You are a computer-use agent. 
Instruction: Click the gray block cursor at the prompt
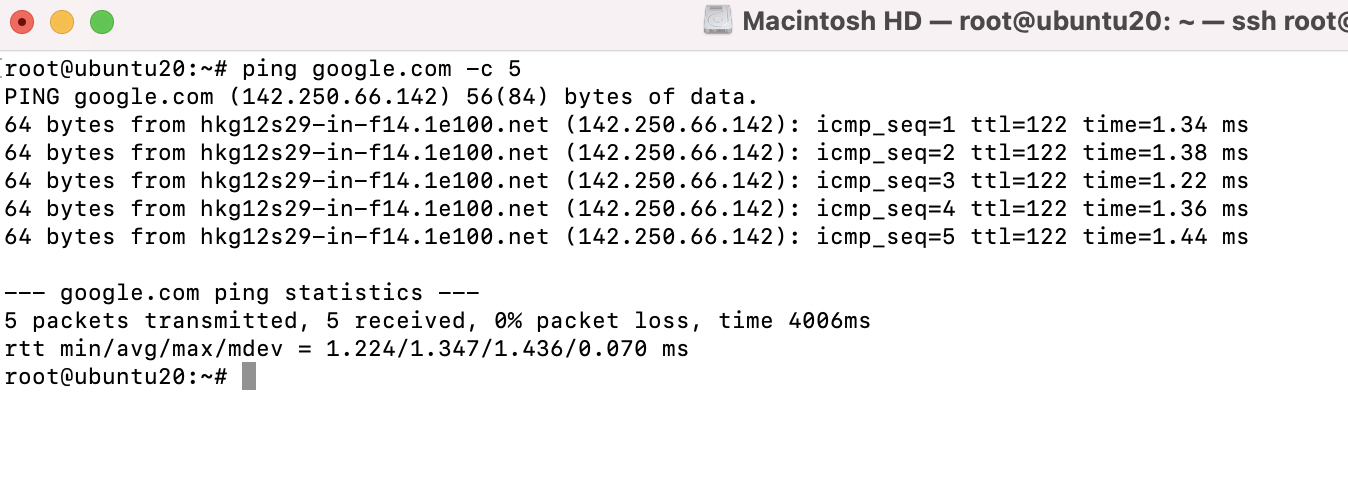249,377
